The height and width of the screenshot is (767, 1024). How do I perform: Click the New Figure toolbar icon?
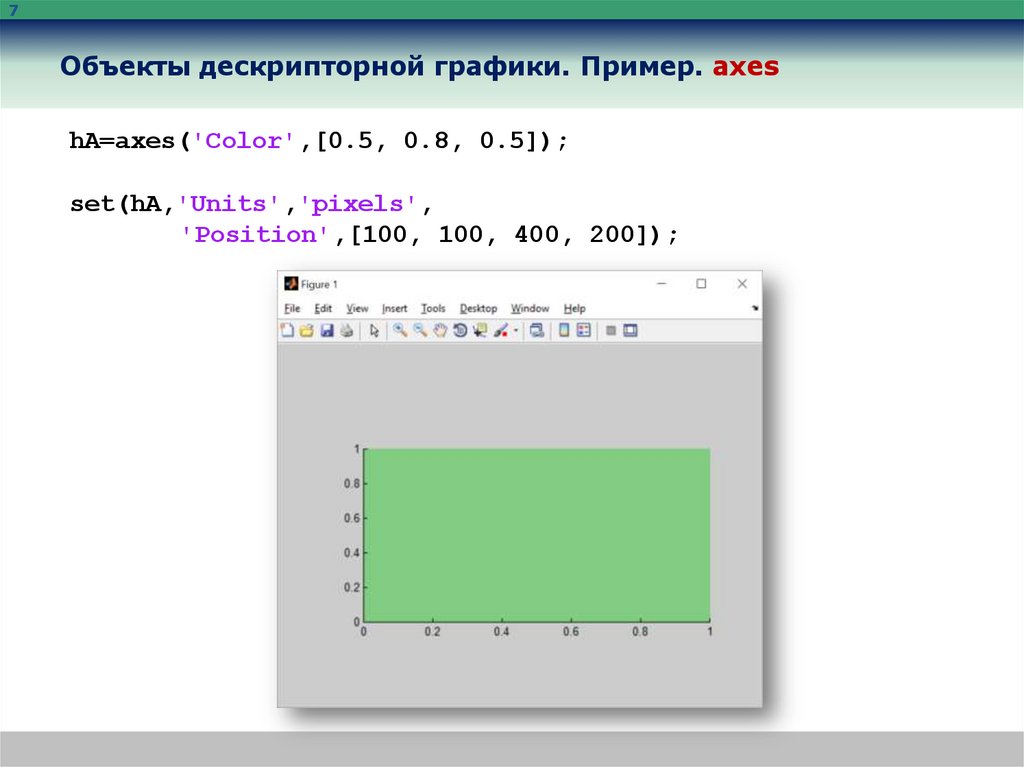(x=287, y=331)
